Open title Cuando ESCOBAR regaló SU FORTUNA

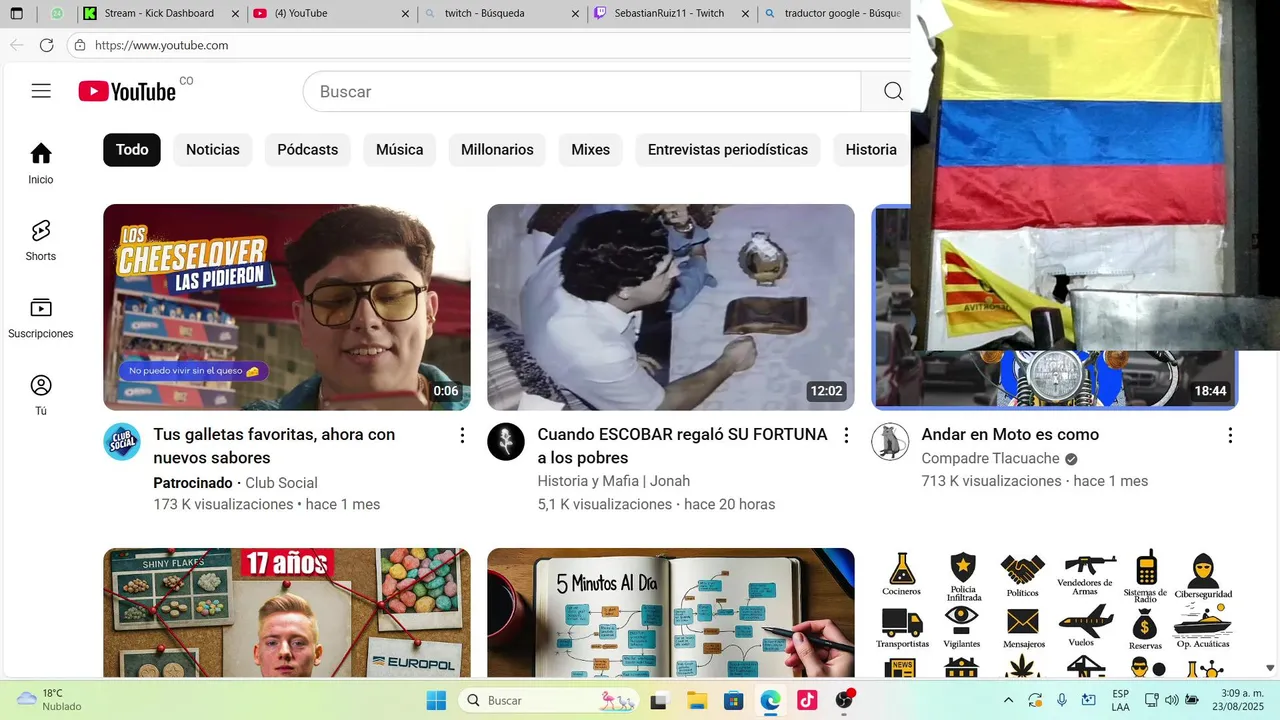[x=682, y=446]
